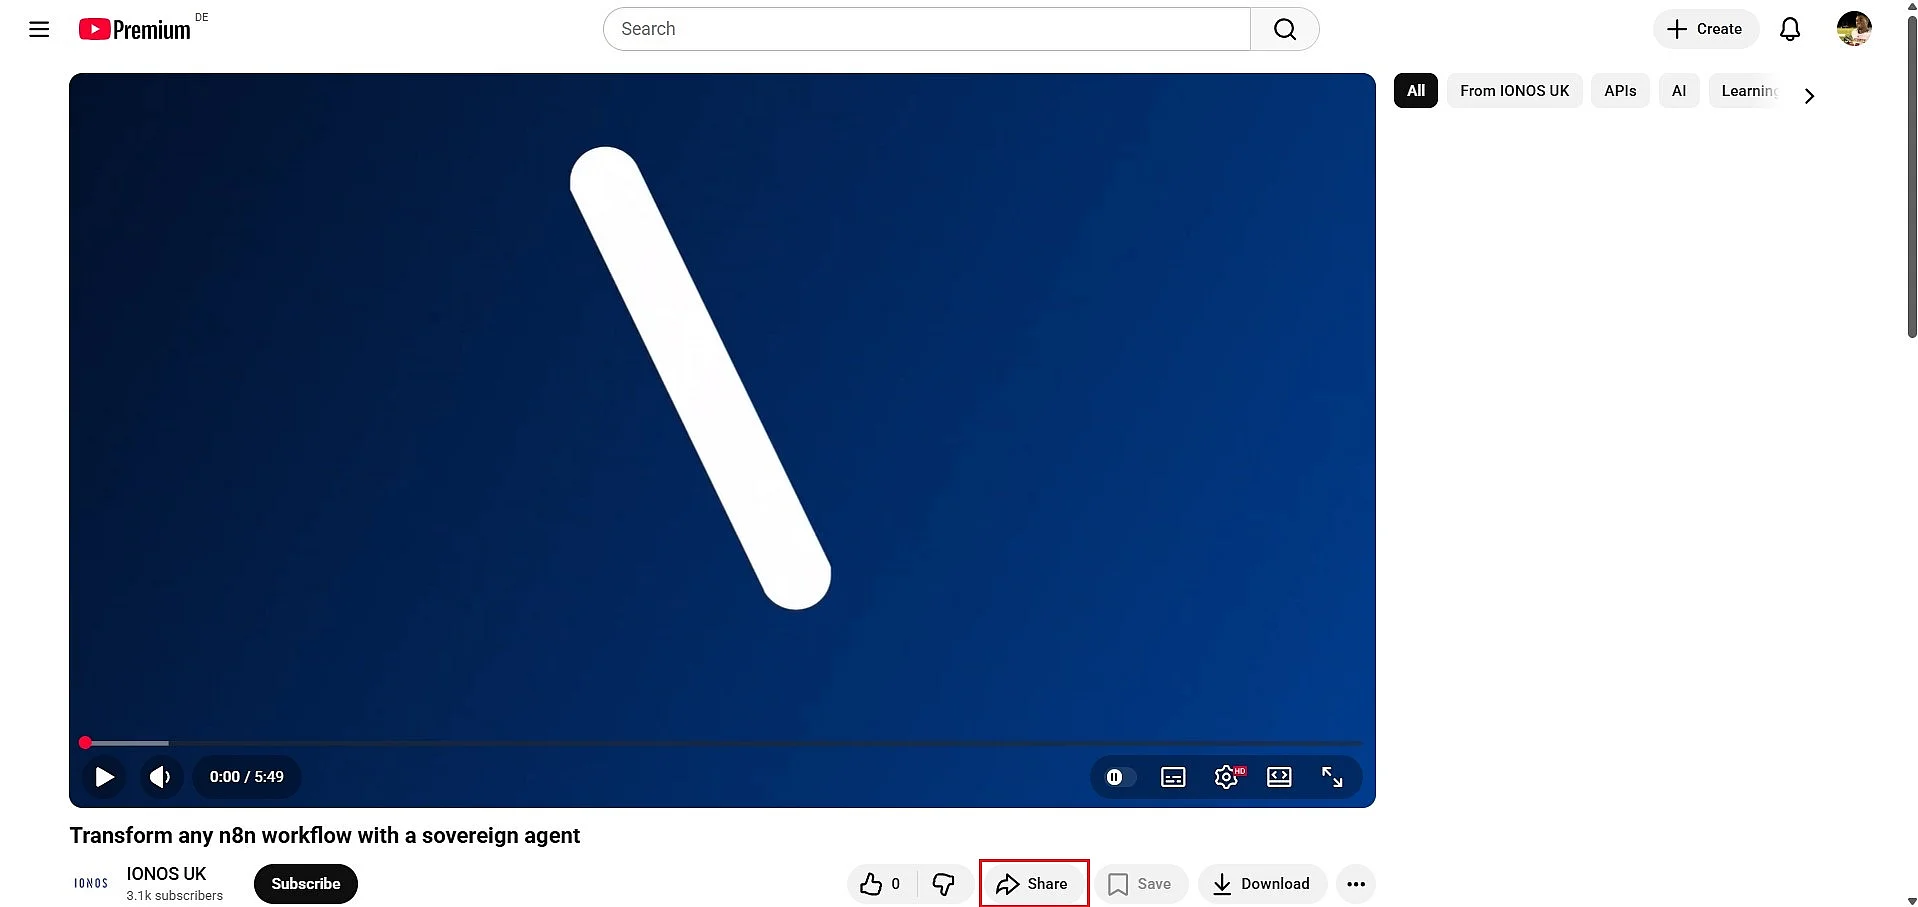The image size is (1918, 907).
Task: Select the All filter chip
Action: click(x=1416, y=91)
